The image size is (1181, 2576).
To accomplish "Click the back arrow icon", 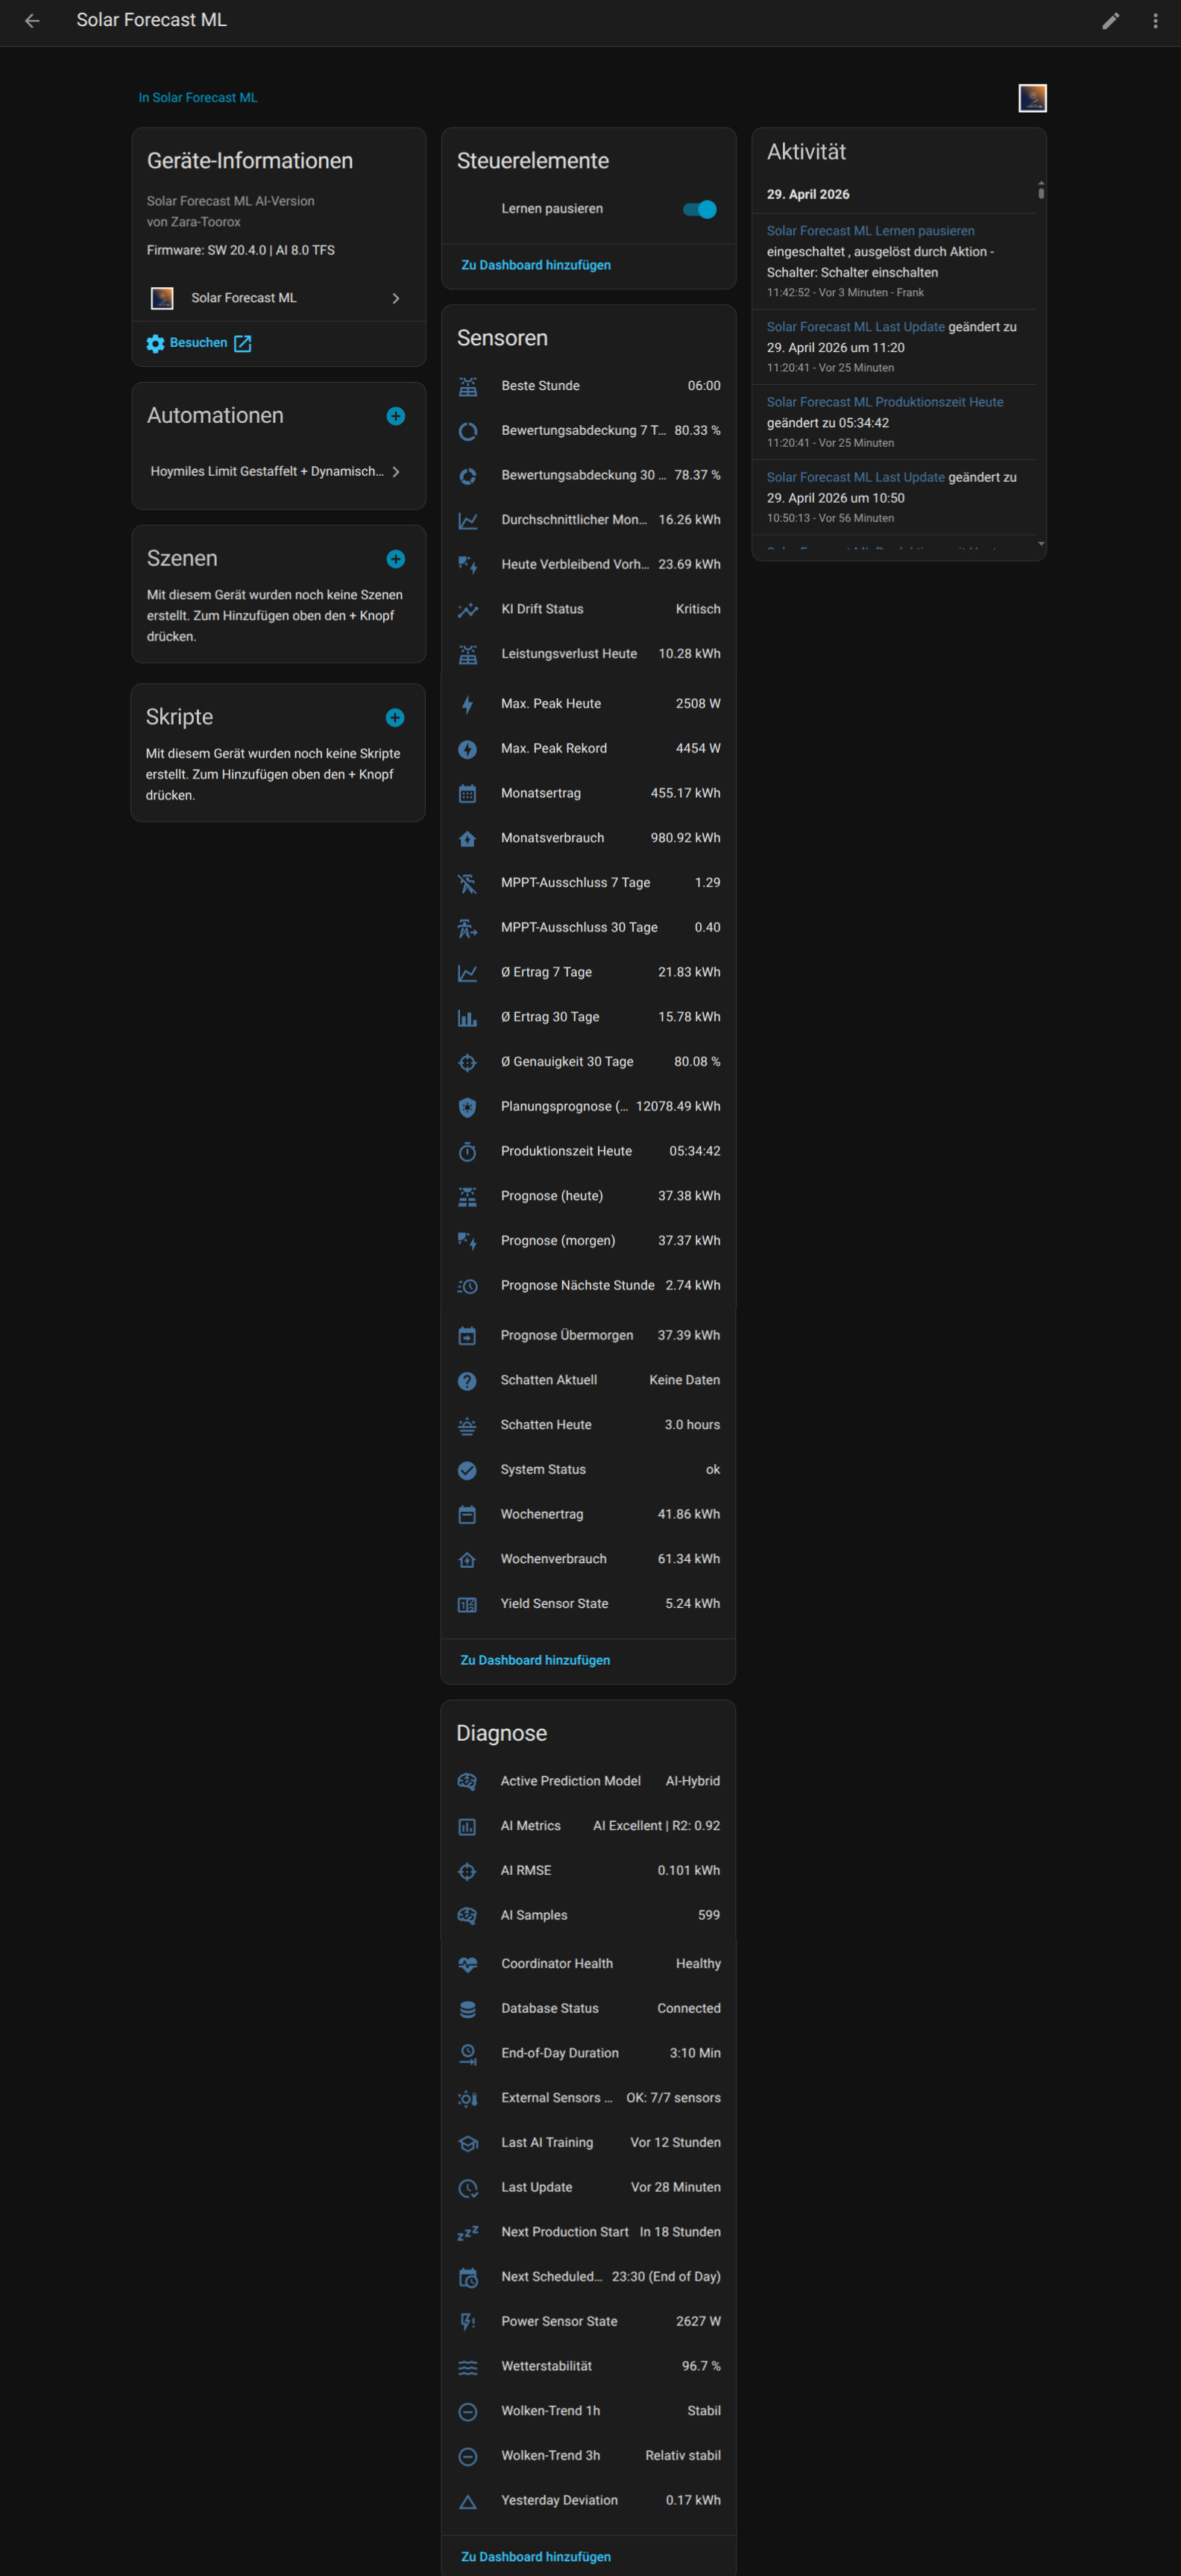I will coord(32,21).
